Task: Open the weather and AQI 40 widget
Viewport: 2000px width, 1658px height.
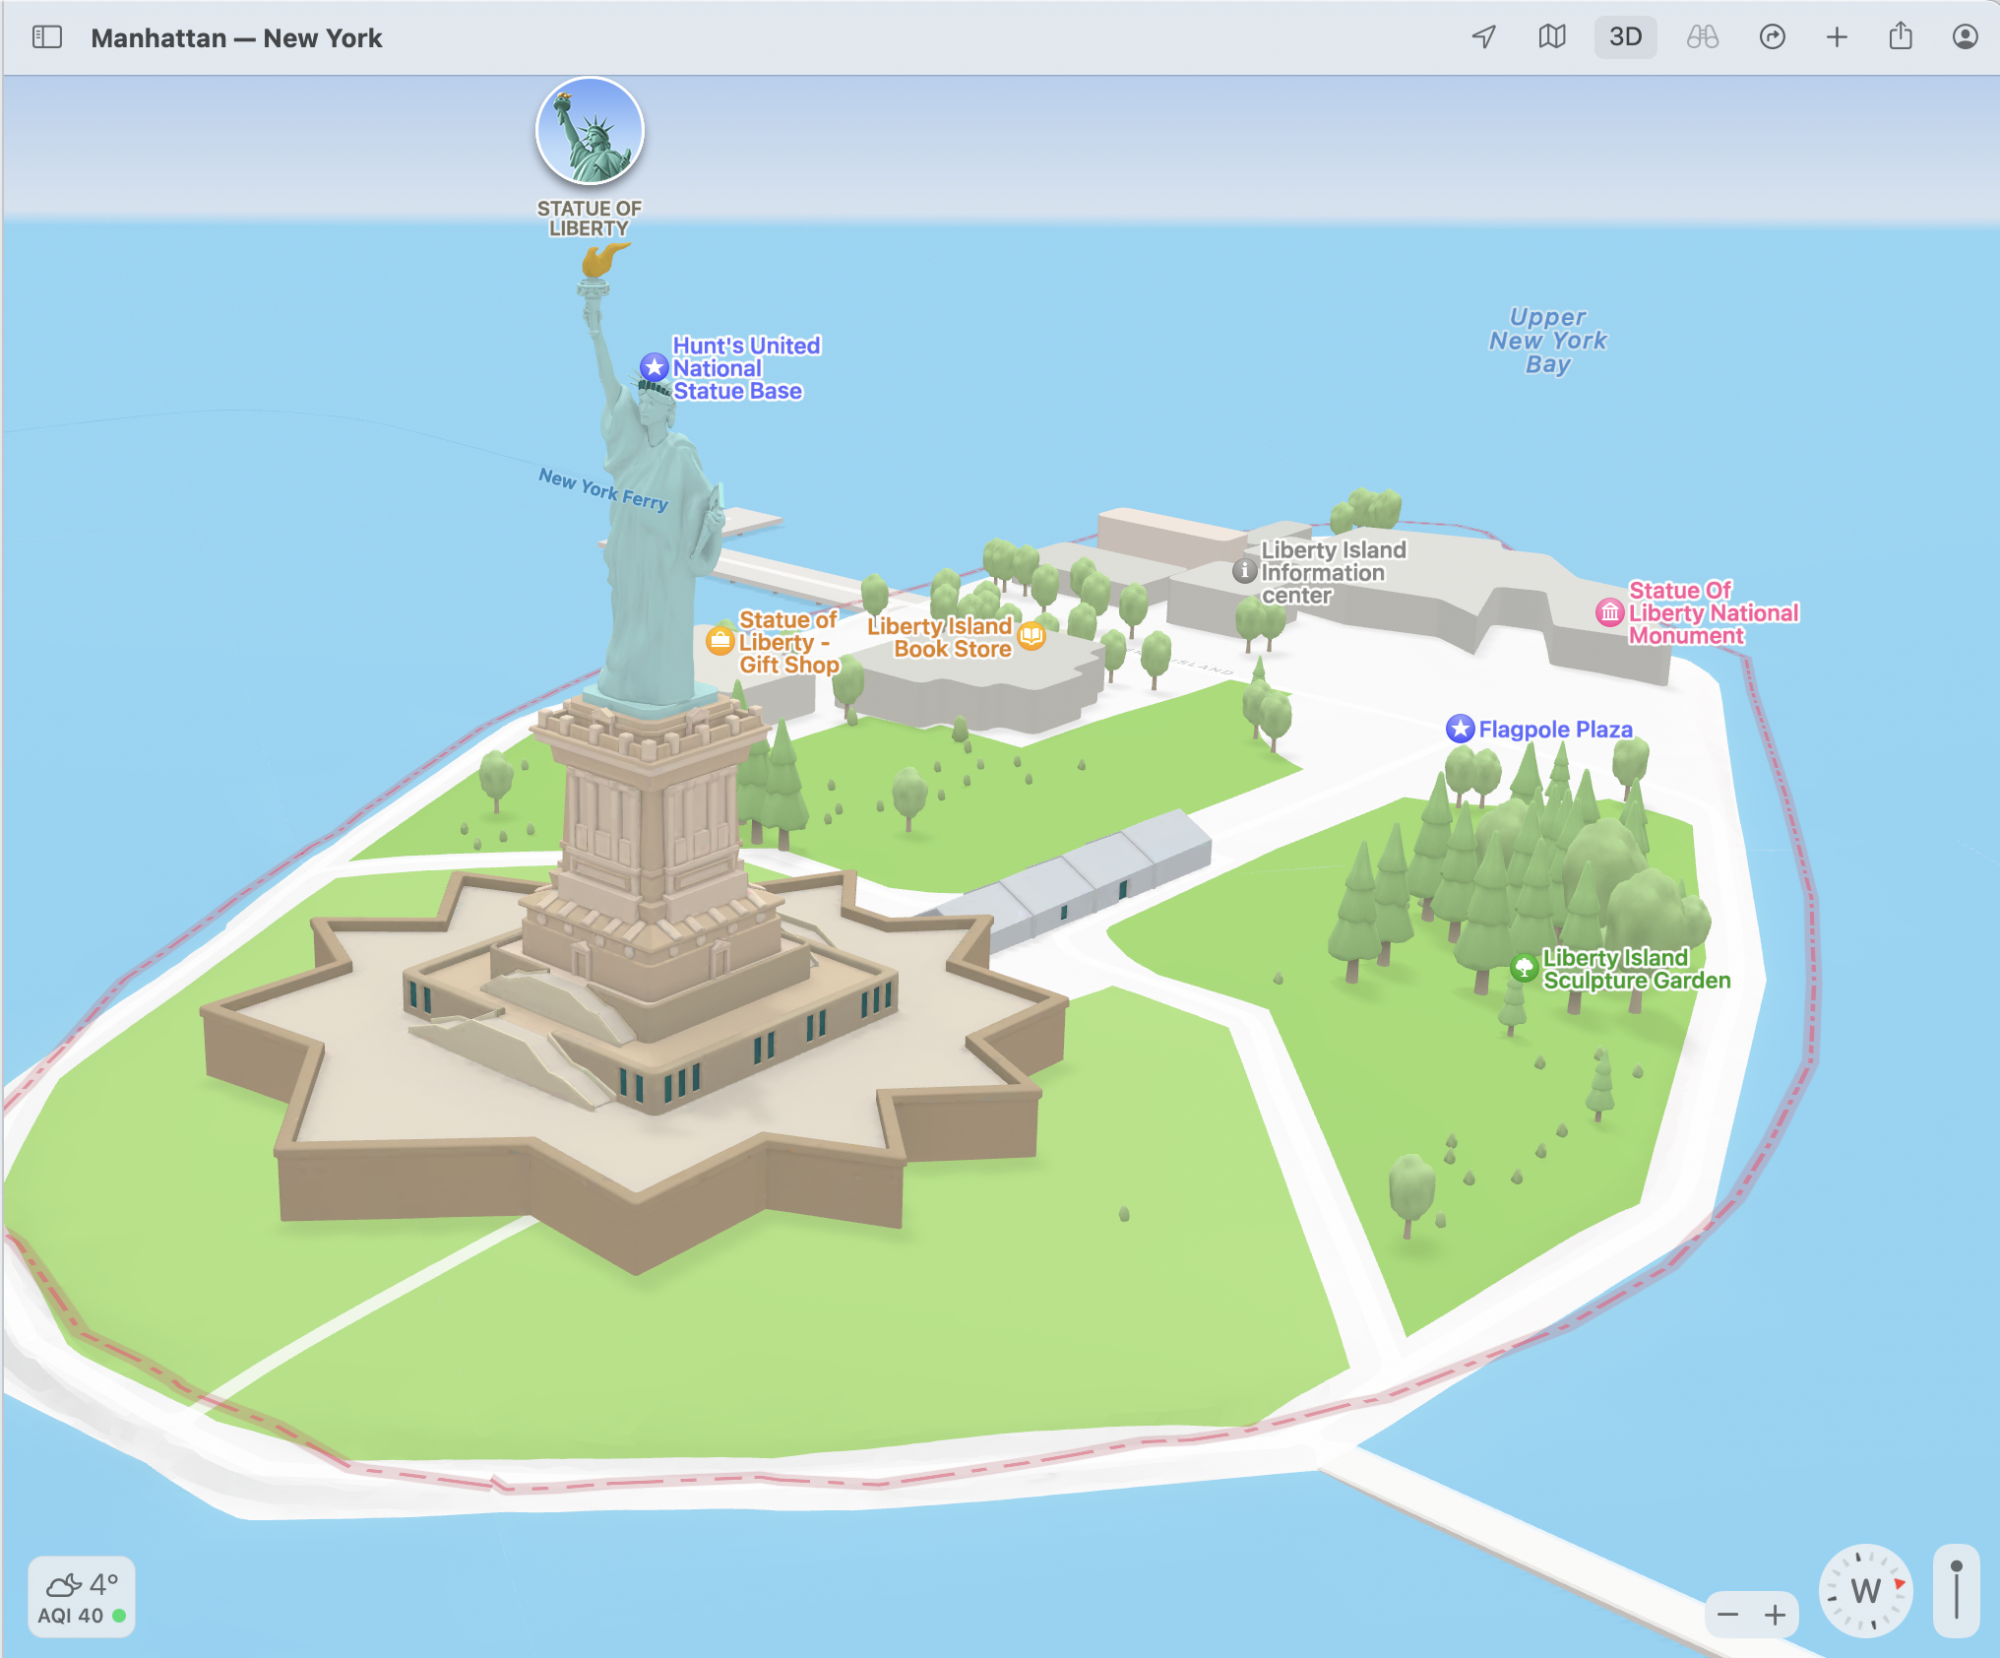Action: (x=81, y=1597)
